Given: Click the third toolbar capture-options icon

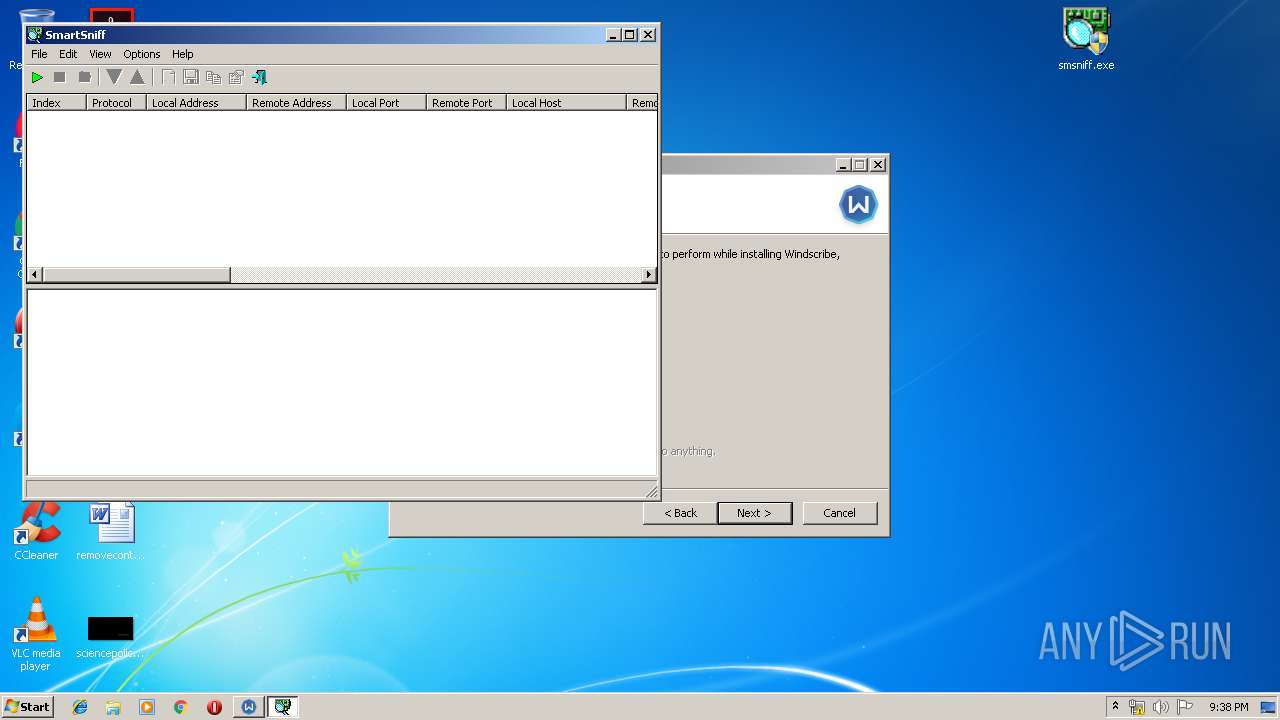Looking at the screenshot, I should pos(84,77).
